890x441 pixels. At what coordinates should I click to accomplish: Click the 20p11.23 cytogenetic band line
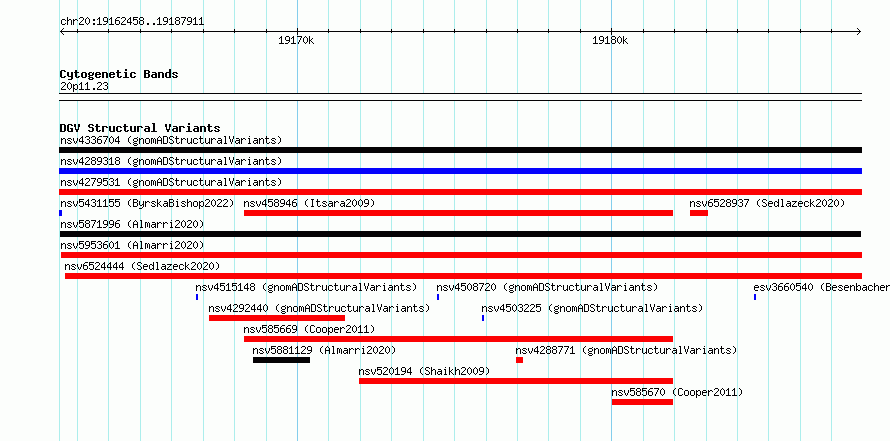tap(460, 97)
